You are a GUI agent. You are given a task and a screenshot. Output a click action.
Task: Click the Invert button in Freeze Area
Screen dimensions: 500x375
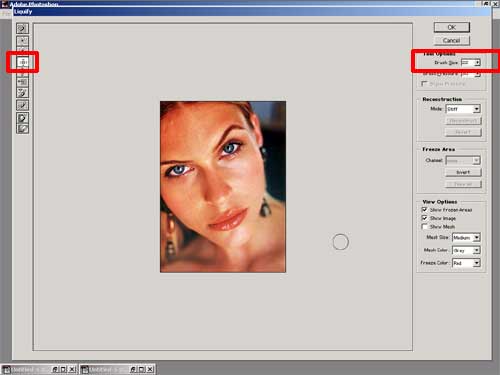(x=463, y=172)
